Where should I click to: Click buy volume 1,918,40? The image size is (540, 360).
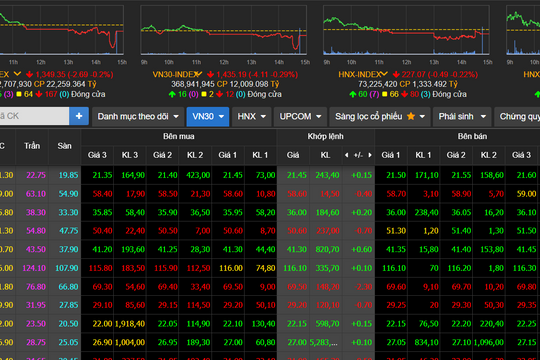(130, 324)
